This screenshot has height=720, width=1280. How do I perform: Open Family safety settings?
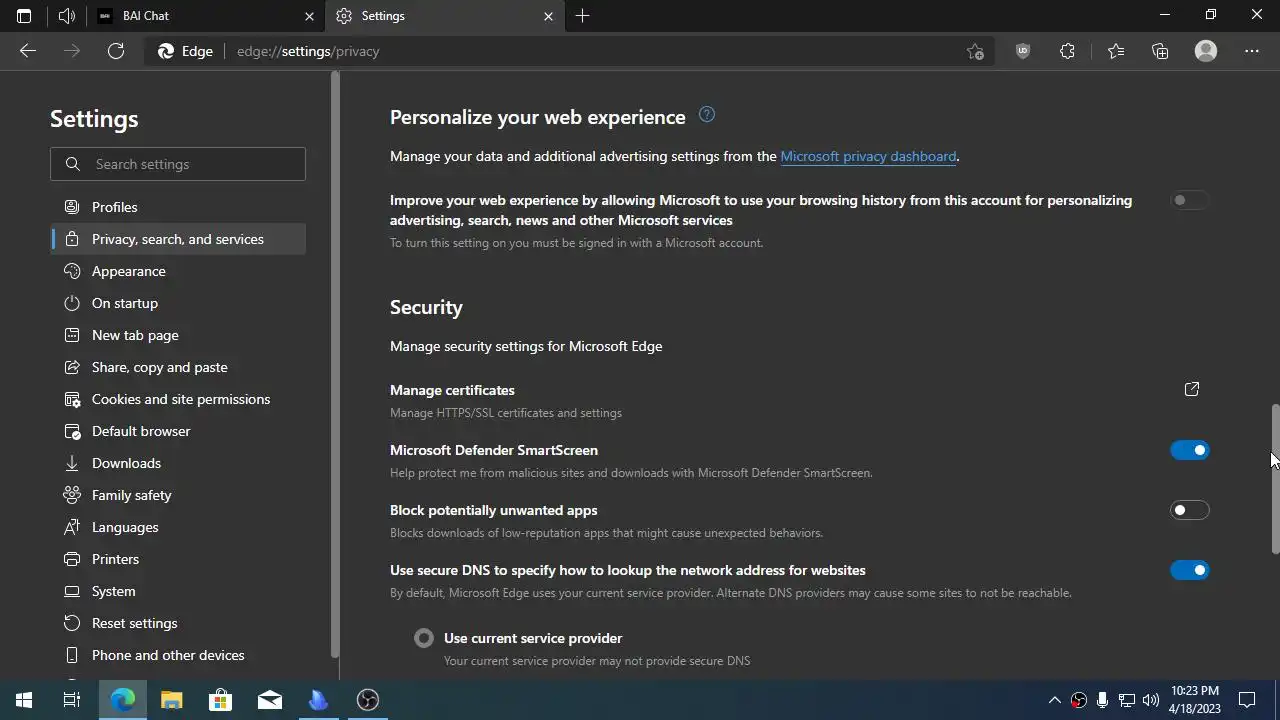pos(178,495)
